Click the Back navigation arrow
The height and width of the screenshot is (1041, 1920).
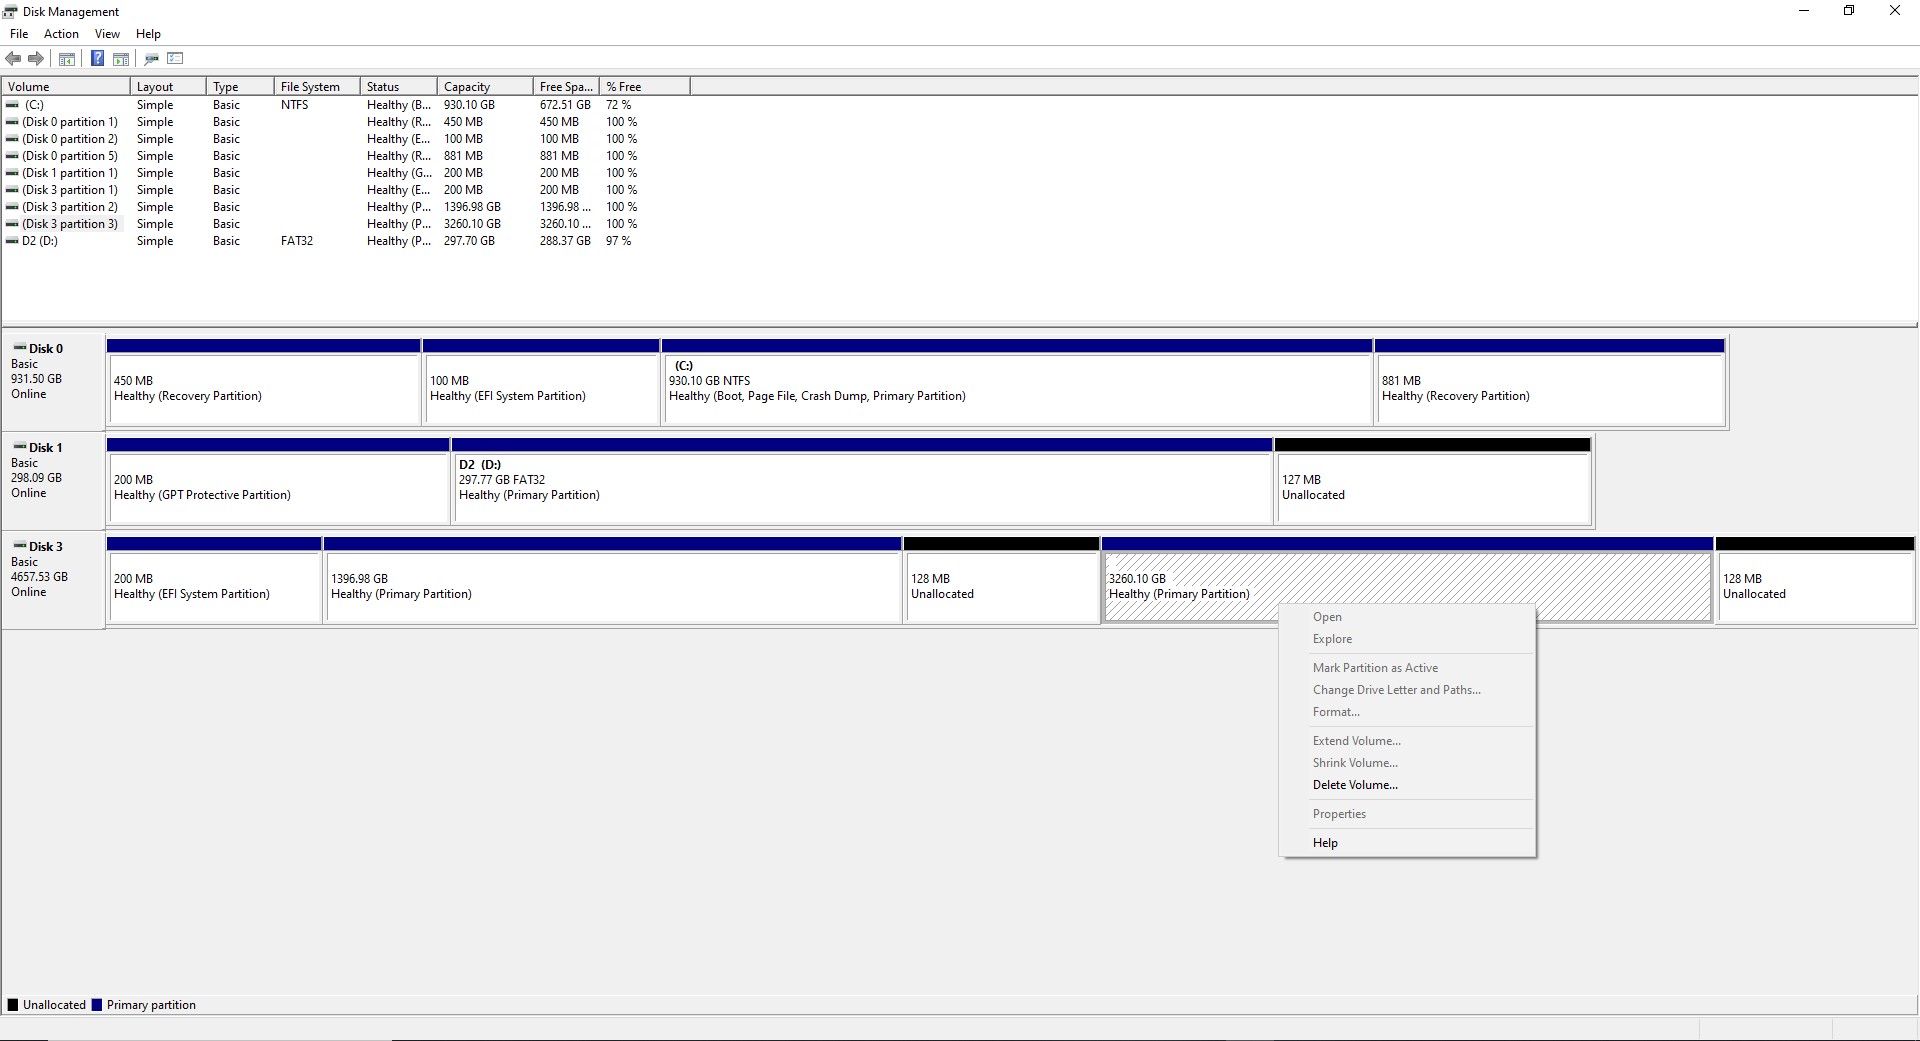(13, 58)
